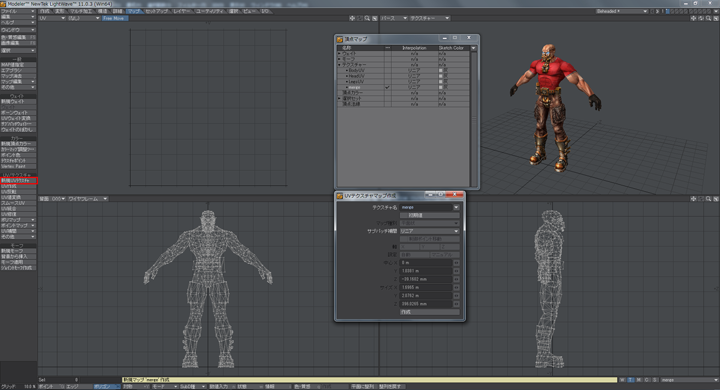Open the ワイヤフレーム display dropdown of bottom viewport
The width and height of the screenshot is (720, 390).
pyautogui.click(x=88, y=199)
